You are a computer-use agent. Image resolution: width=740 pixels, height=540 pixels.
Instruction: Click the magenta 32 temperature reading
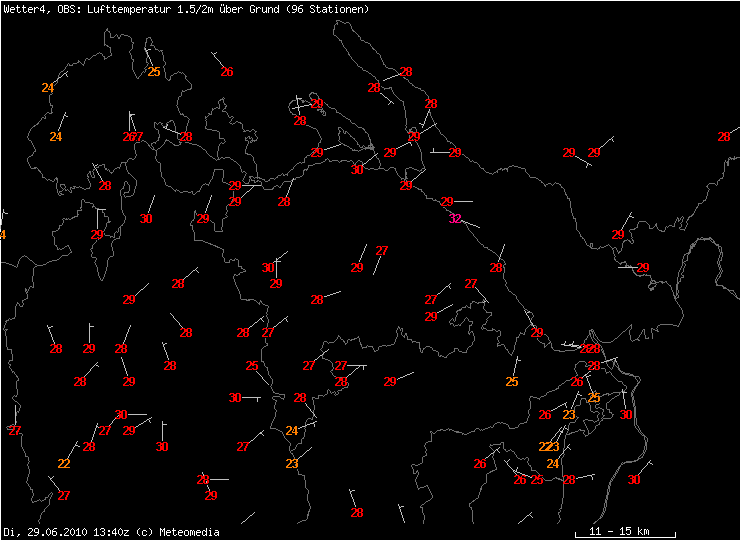455,219
